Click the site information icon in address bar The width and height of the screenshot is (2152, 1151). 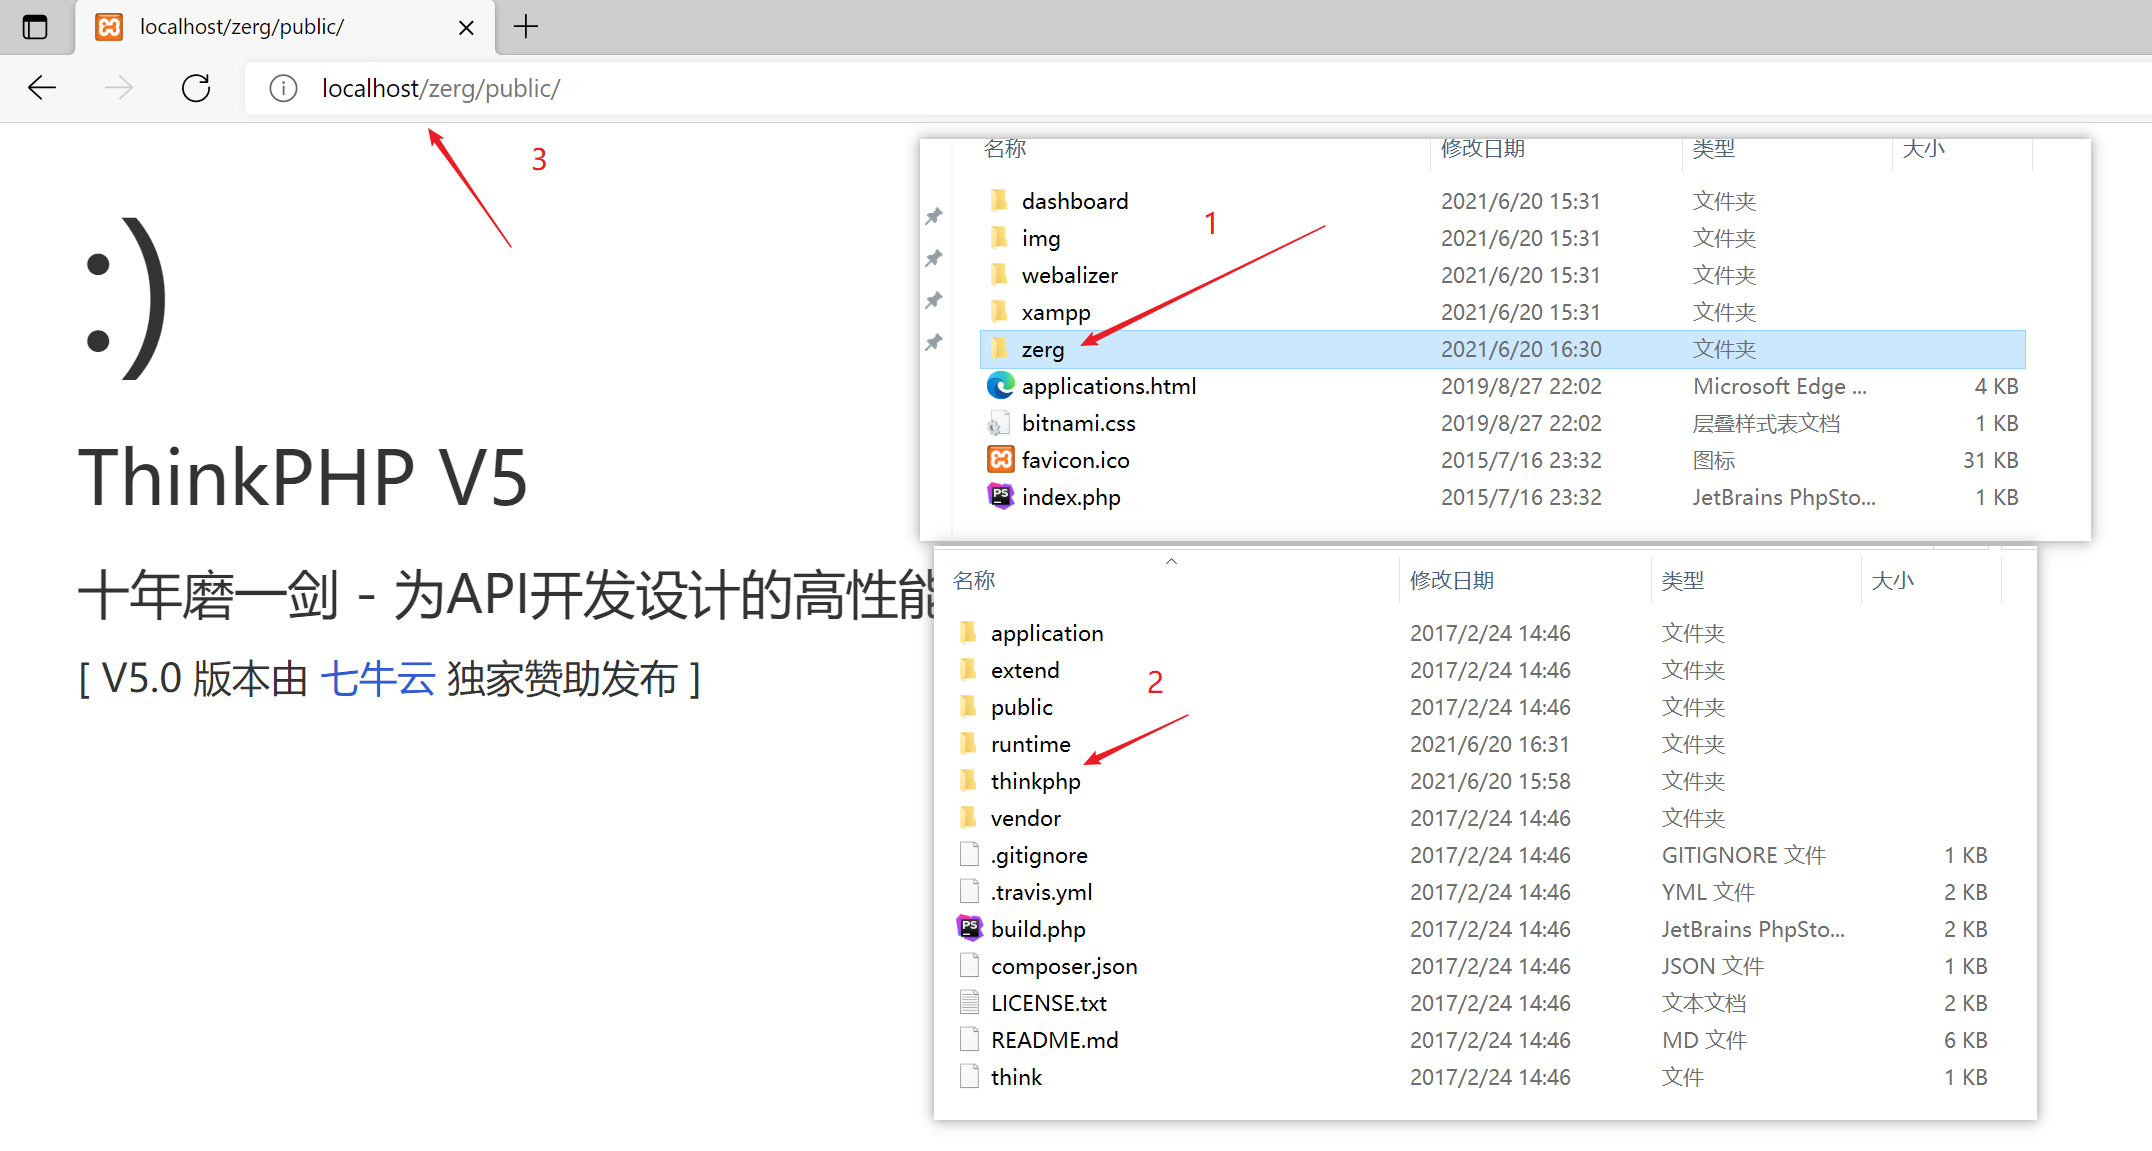[283, 88]
